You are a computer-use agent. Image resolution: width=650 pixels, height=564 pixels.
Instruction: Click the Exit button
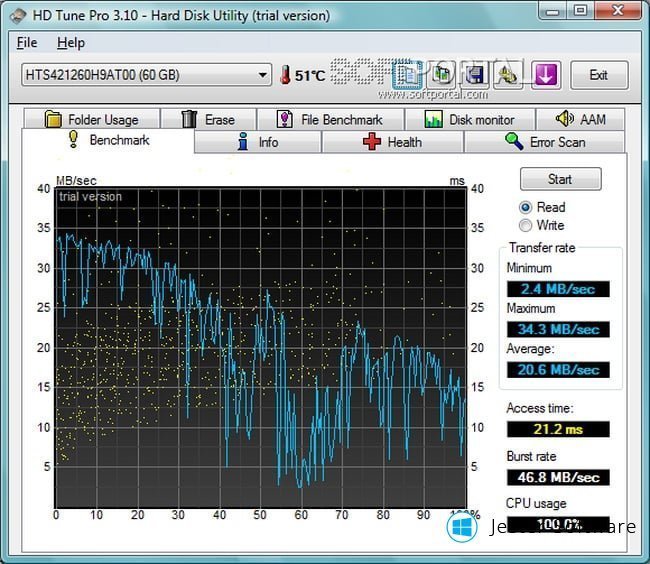pyautogui.click(x=599, y=75)
